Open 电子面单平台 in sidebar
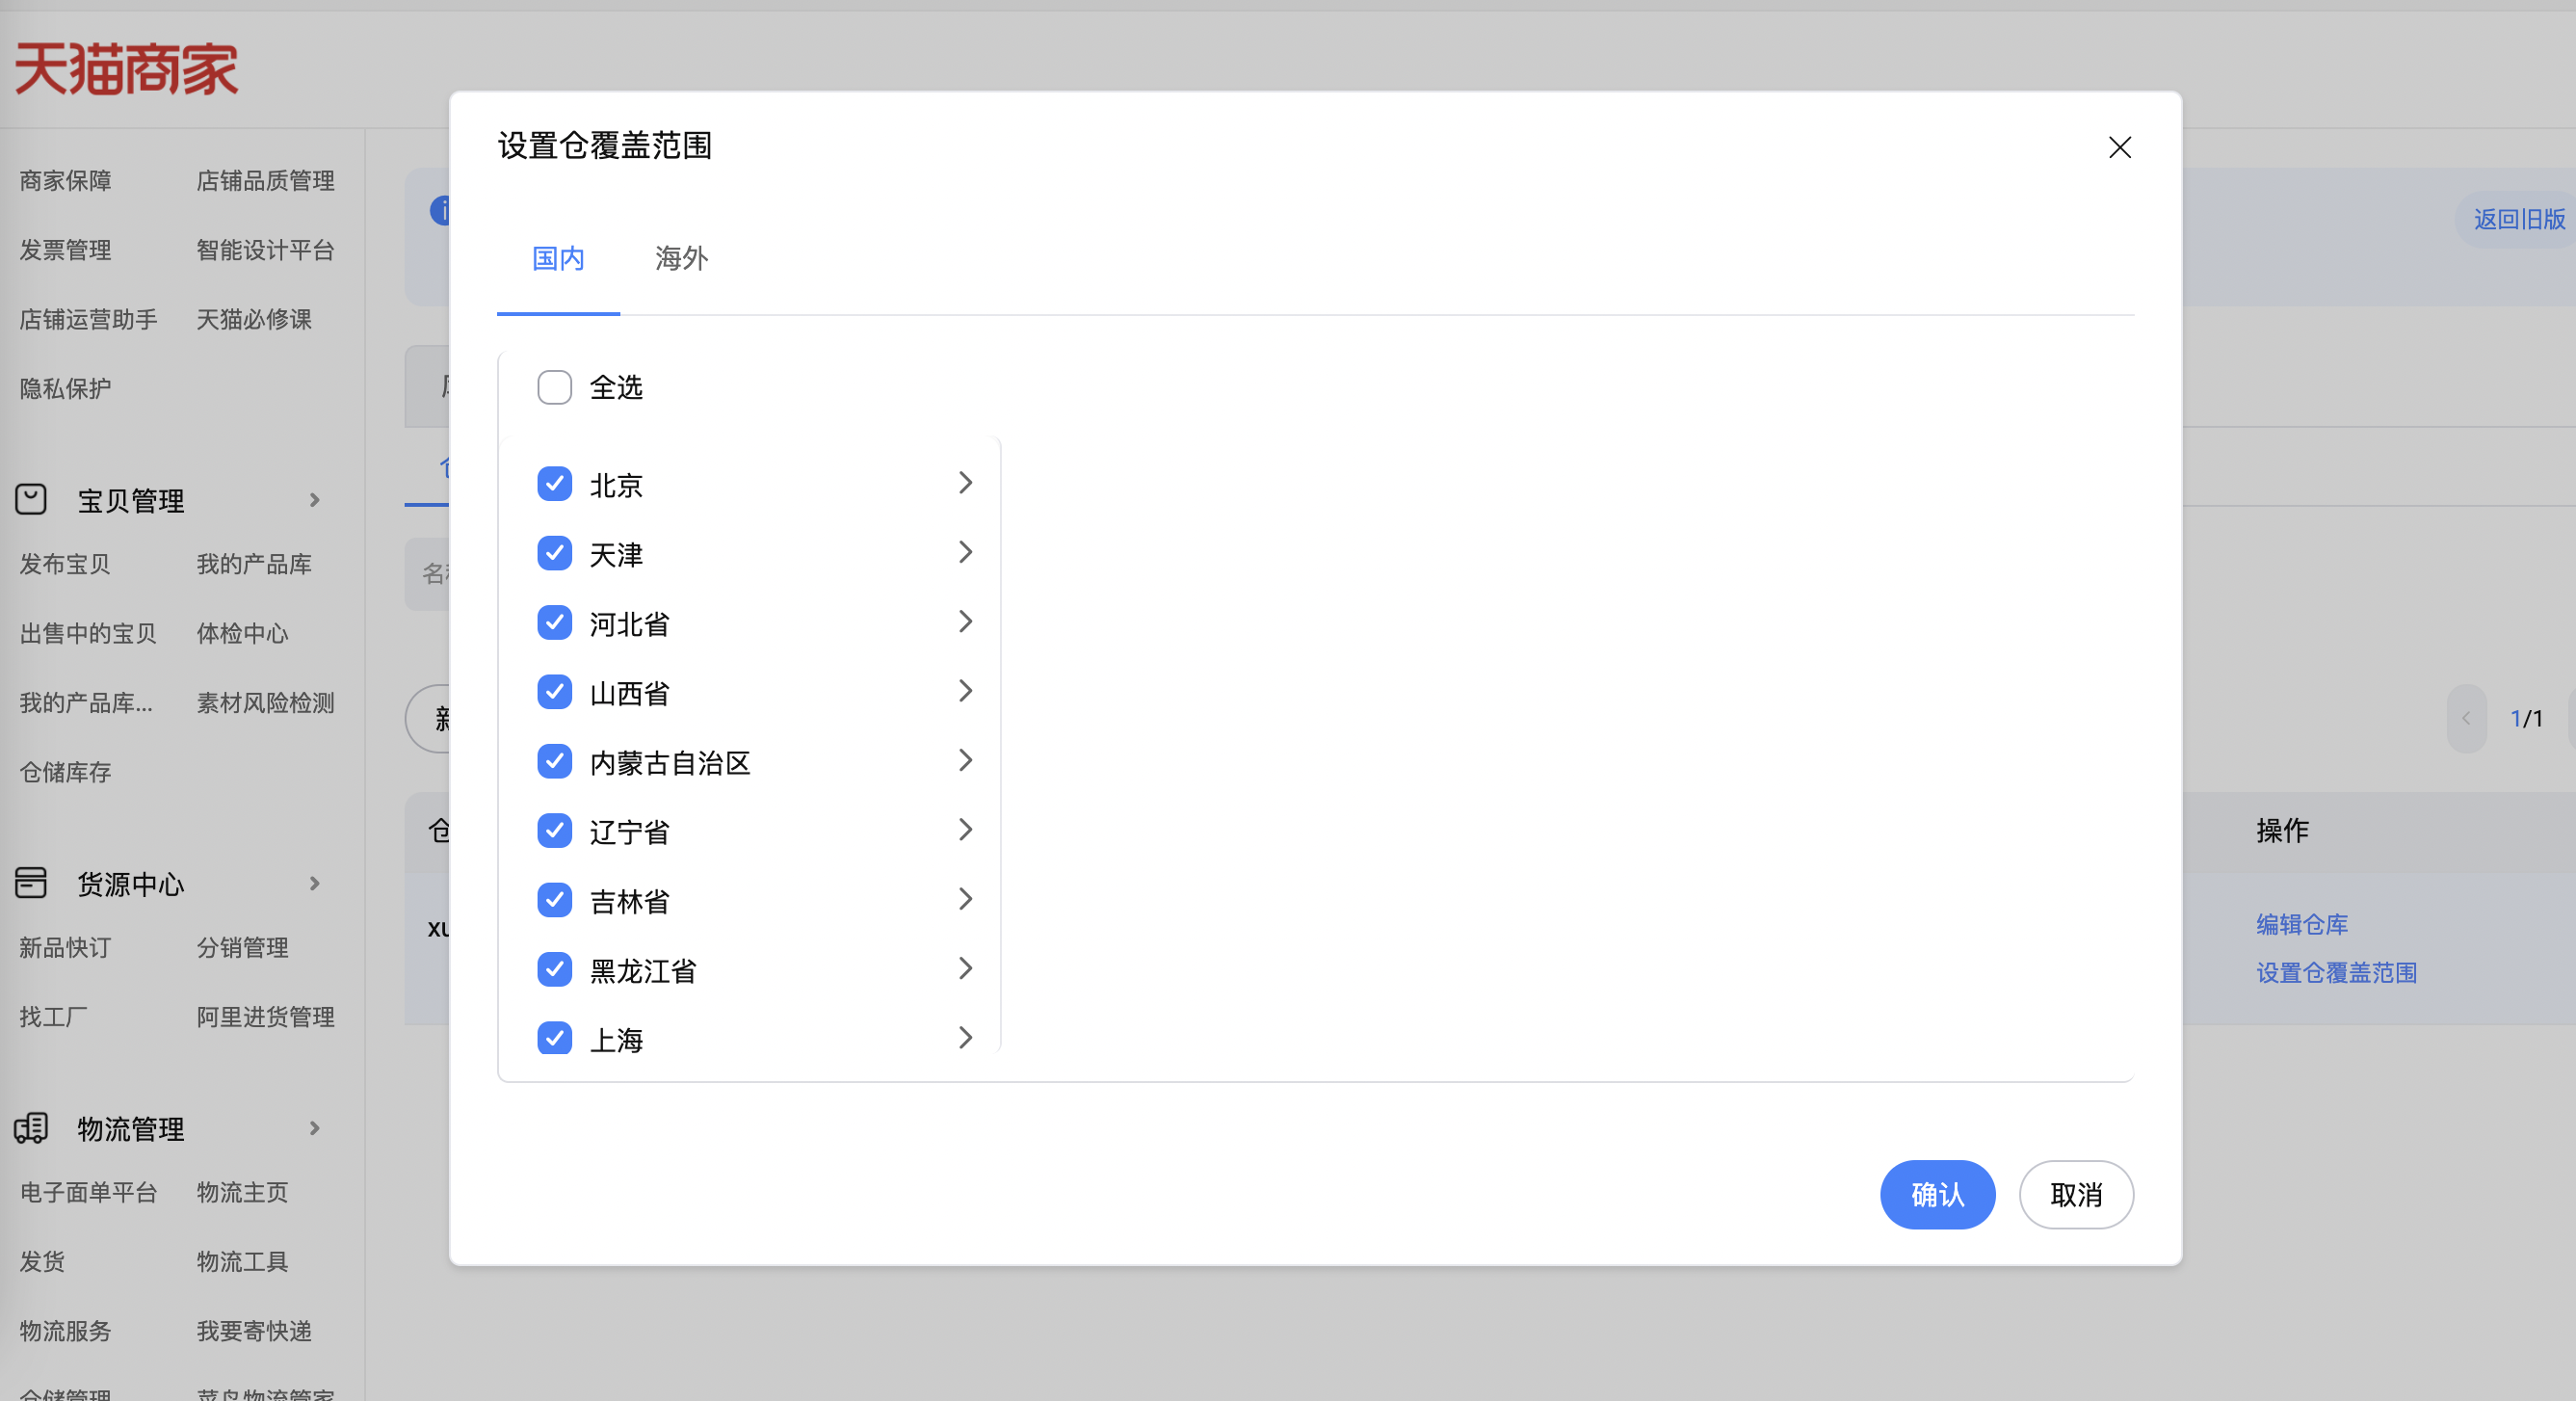Image resolution: width=2576 pixels, height=1401 pixels. click(x=88, y=1192)
